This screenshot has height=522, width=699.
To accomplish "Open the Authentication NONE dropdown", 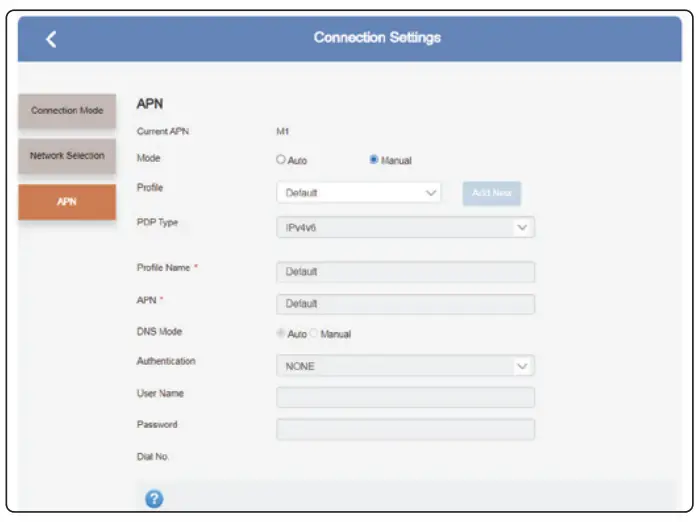I will point(405,366).
